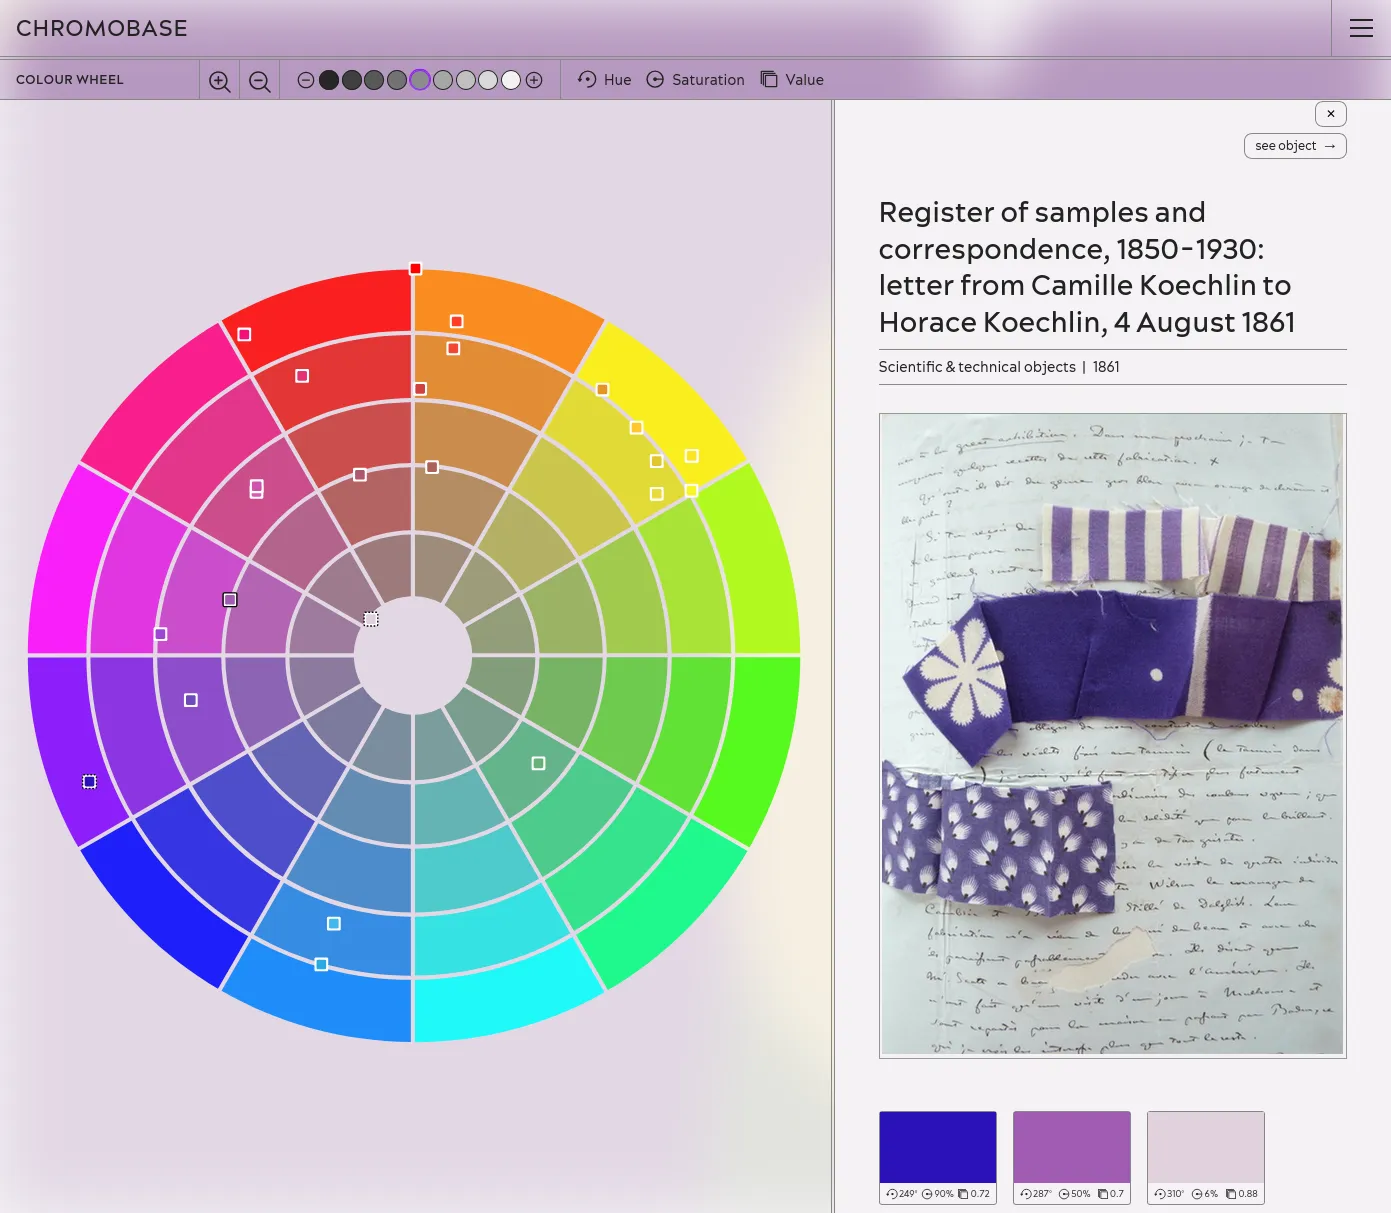Select the darkest black value dot
The image size is (1391, 1213).
pyautogui.click(x=329, y=80)
